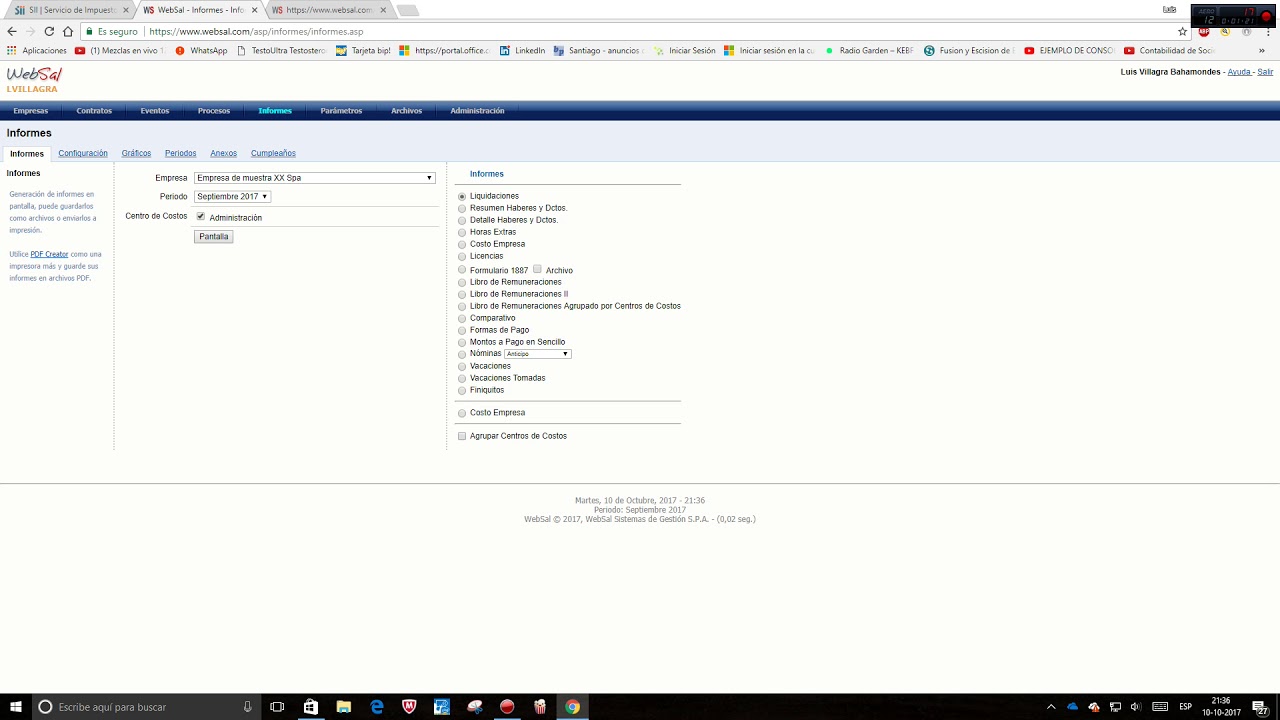Screen dimensions: 1280x720
Task: Click the Windows search box
Action: 145,707
